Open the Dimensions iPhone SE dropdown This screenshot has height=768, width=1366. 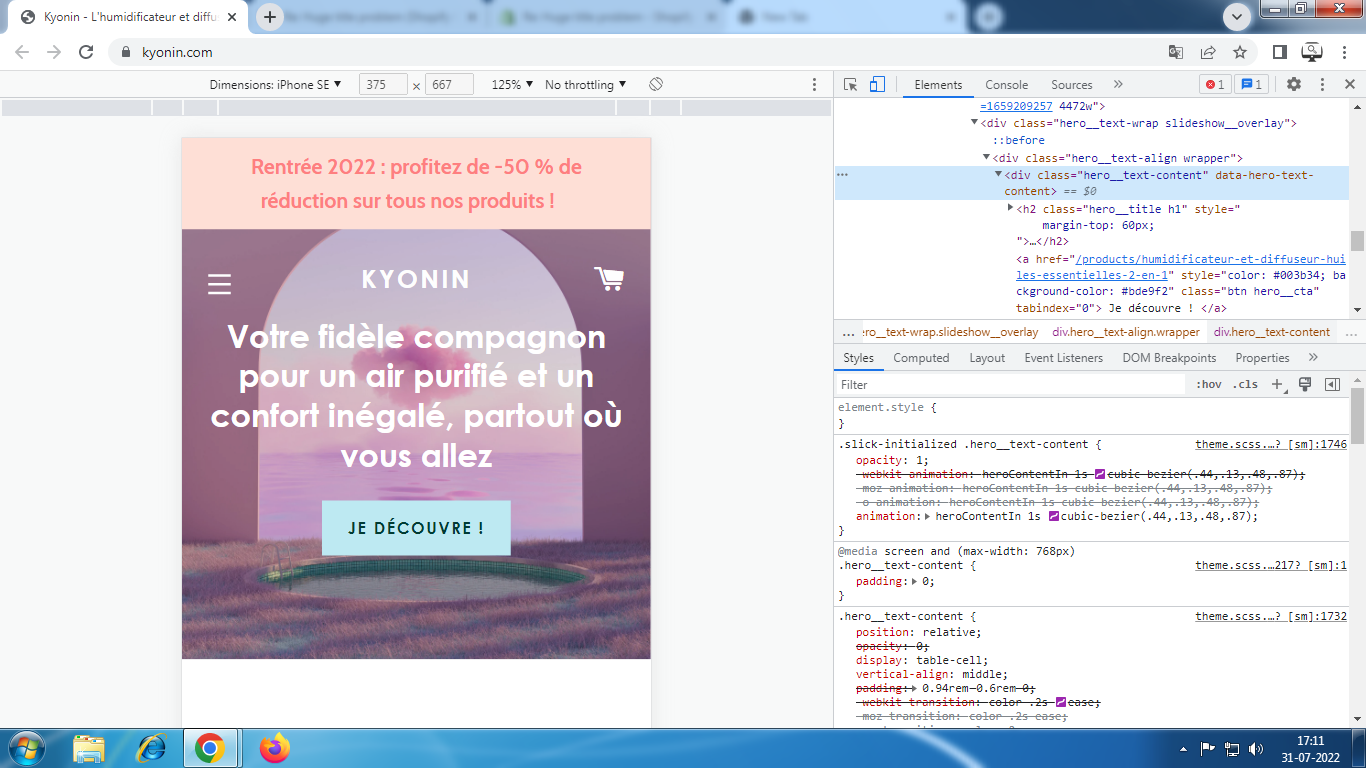pos(275,85)
